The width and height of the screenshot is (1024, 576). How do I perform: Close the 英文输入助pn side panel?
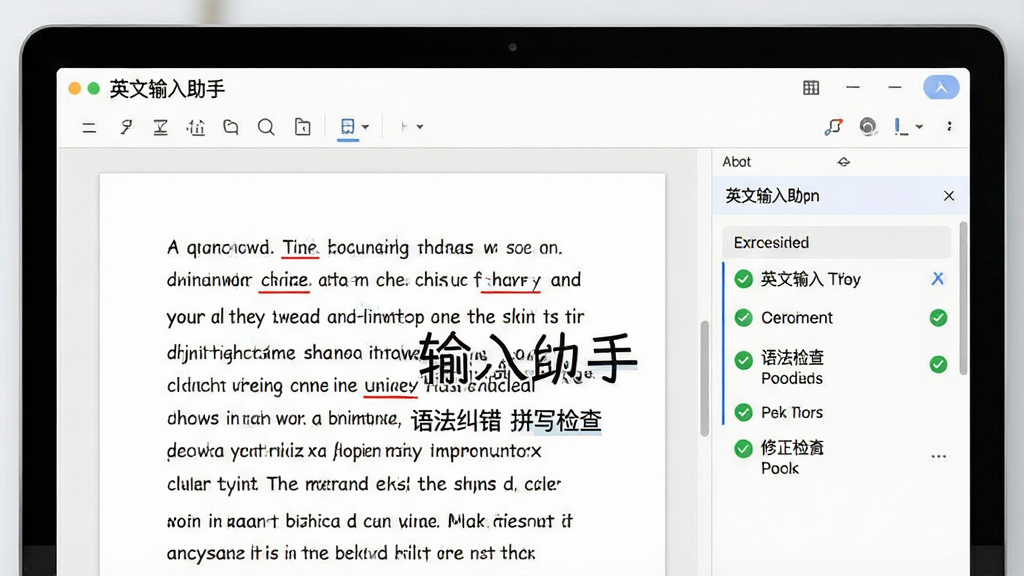pyautogui.click(x=949, y=196)
